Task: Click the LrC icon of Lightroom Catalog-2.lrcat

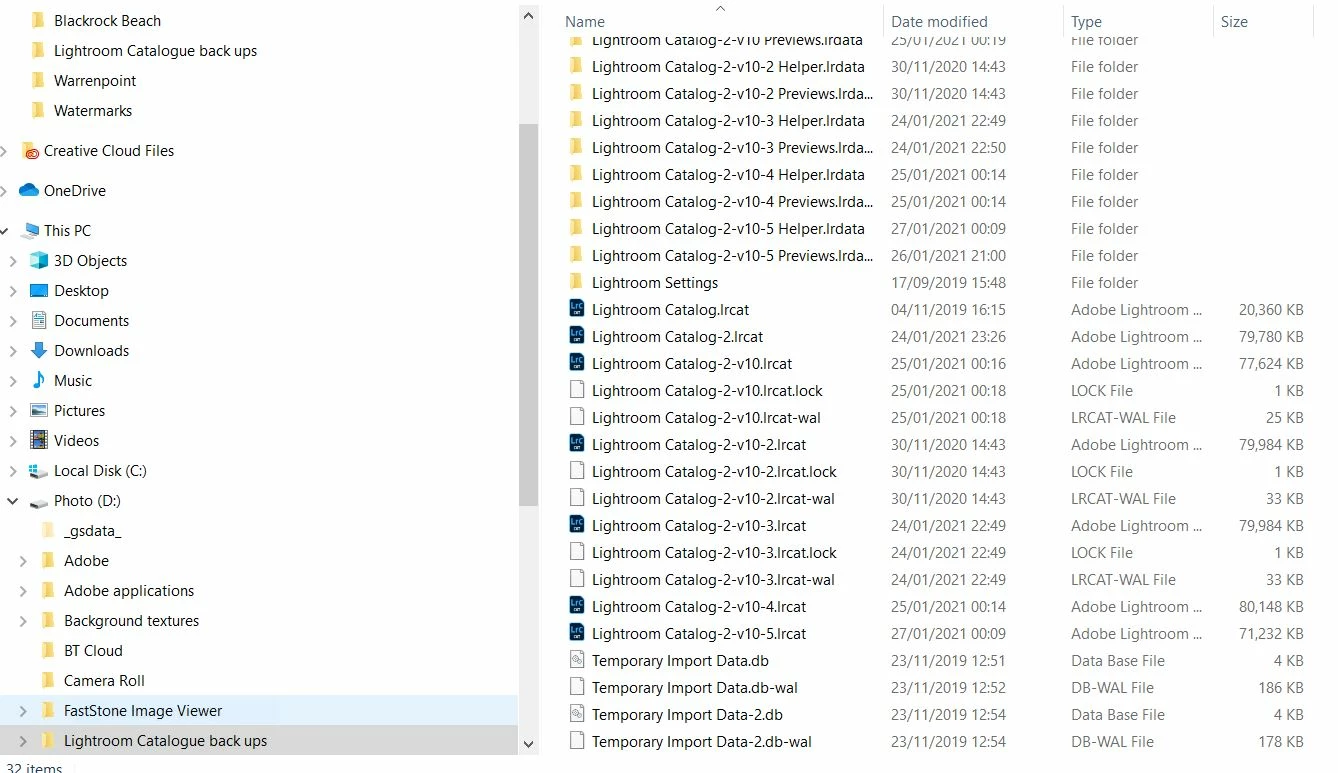Action: point(576,336)
